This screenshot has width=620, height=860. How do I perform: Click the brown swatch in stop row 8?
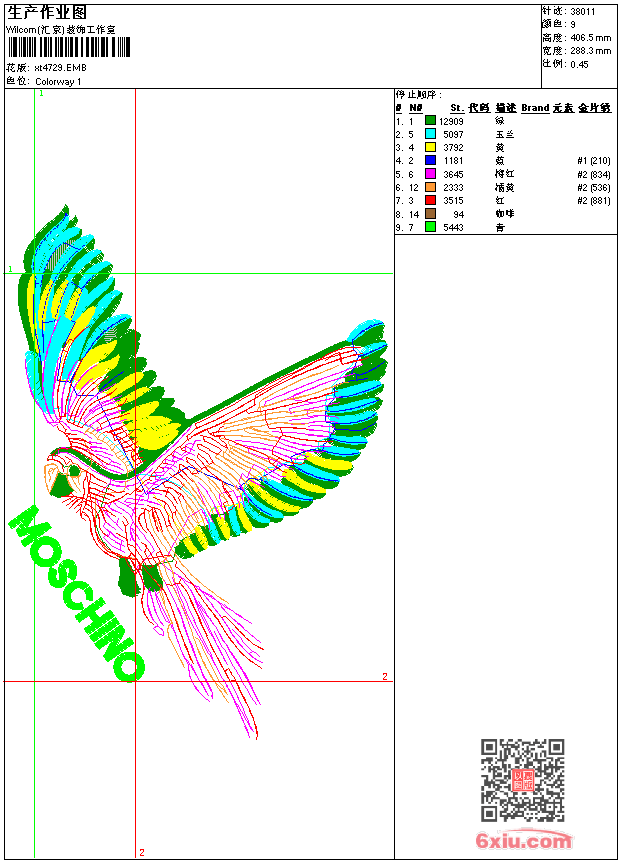coord(430,213)
